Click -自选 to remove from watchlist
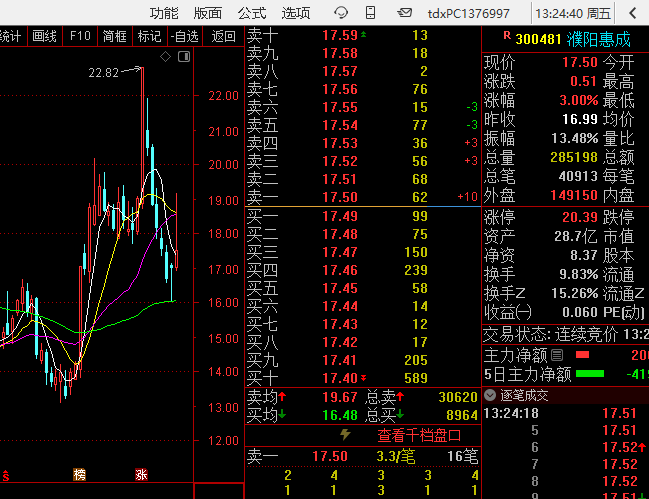The height and width of the screenshot is (499, 649). click(x=185, y=36)
